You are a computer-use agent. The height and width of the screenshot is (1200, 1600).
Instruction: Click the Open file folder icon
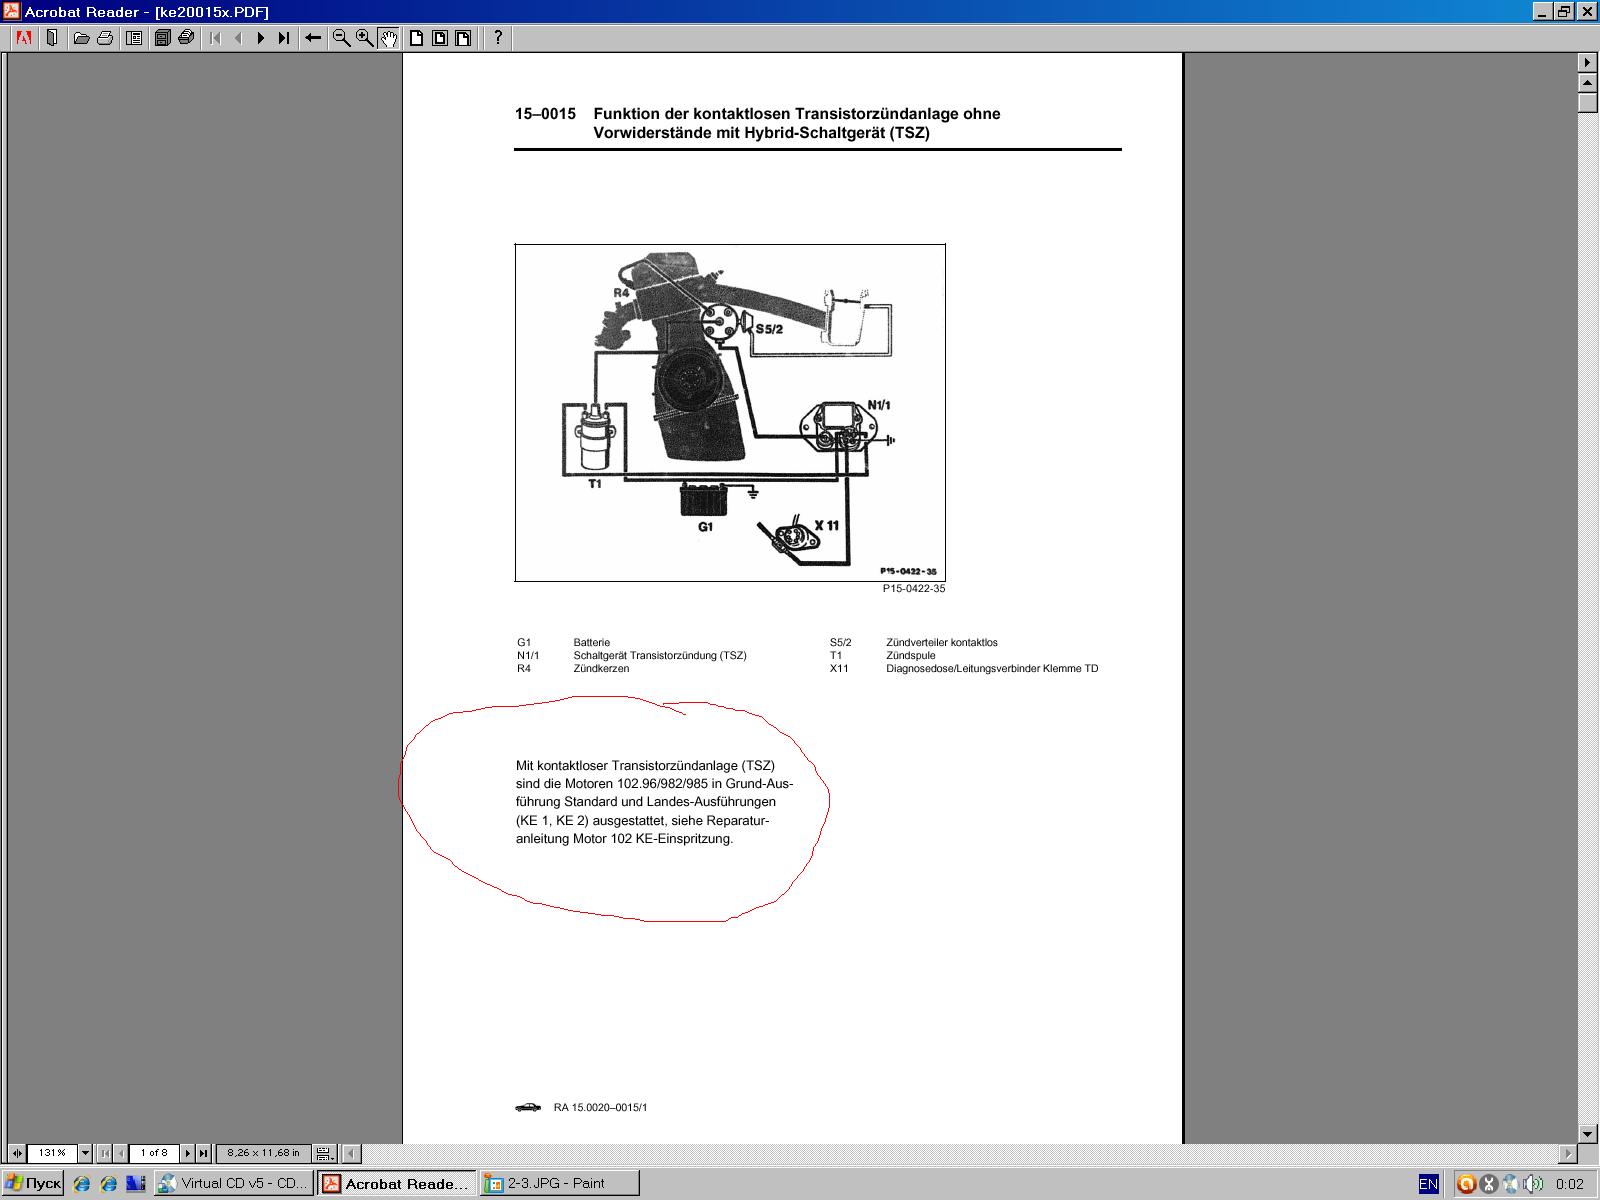(x=81, y=38)
